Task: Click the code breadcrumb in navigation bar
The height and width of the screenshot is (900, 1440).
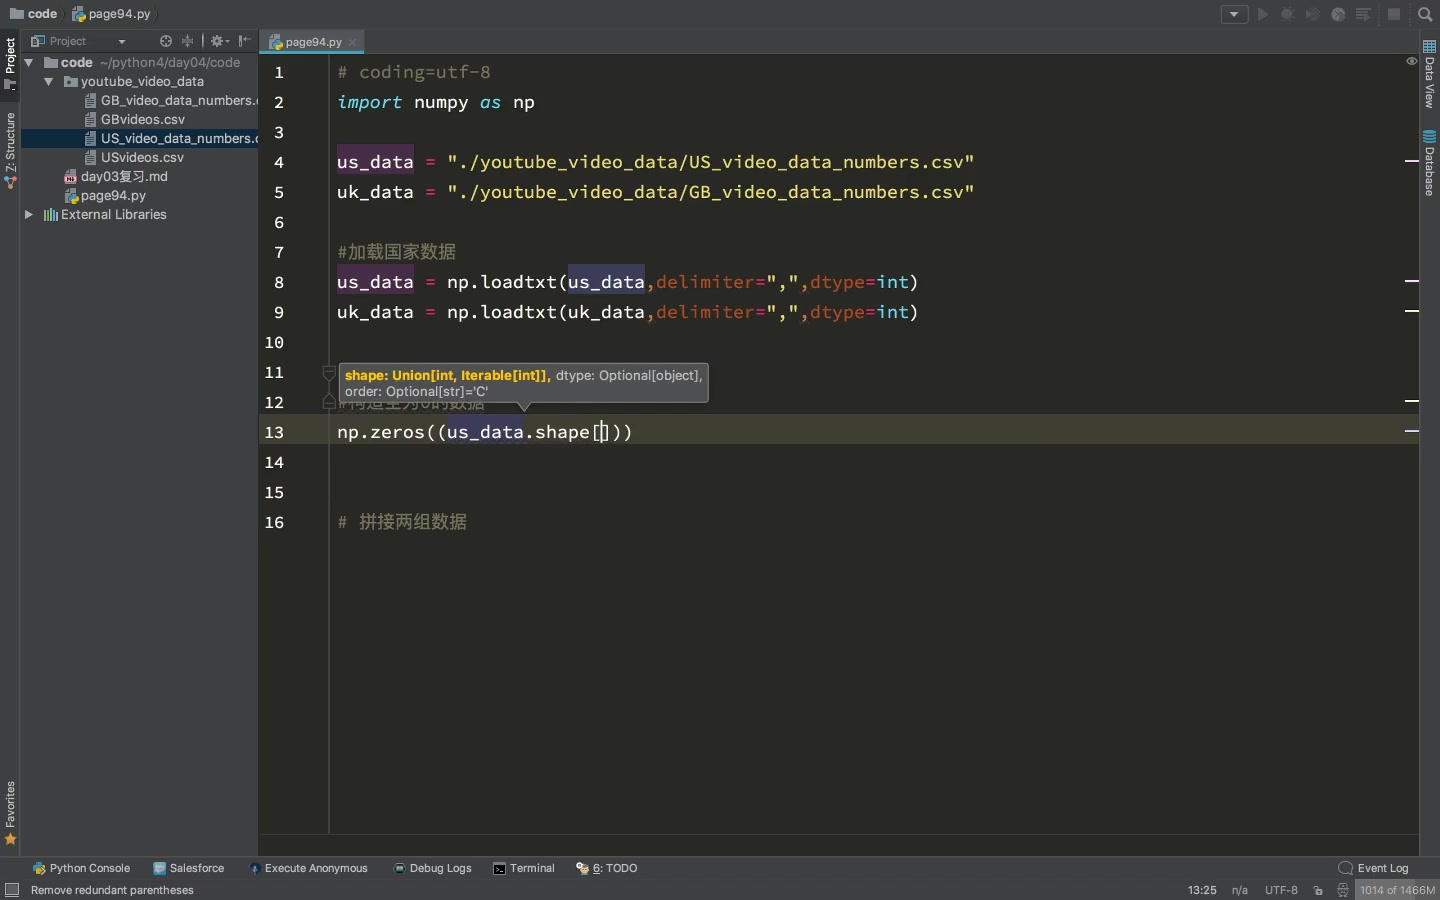Action: [x=33, y=14]
